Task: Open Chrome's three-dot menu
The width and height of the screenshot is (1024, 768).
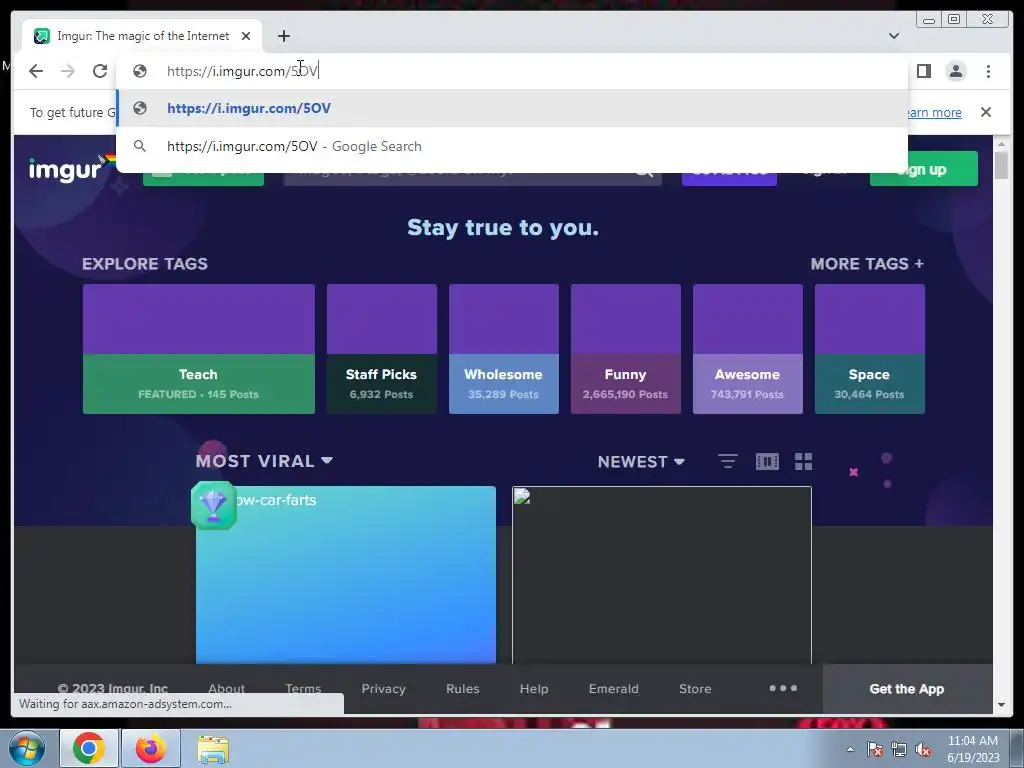Action: 988,71
